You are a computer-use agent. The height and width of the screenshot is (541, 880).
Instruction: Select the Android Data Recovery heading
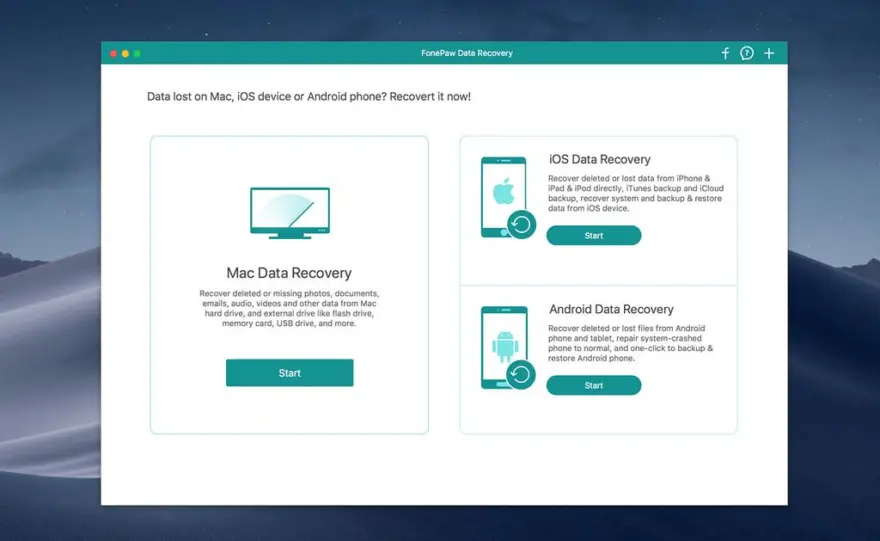tap(611, 309)
